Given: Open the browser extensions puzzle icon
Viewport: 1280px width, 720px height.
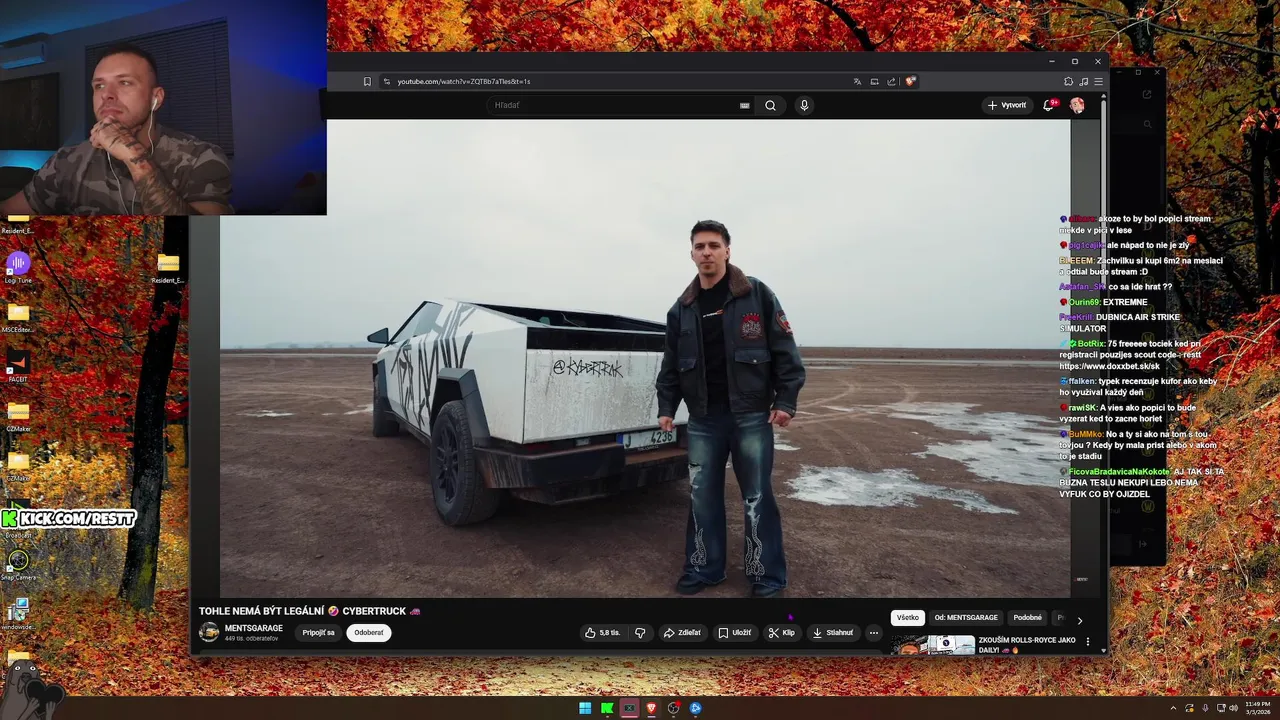Looking at the screenshot, I should coord(1068,81).
